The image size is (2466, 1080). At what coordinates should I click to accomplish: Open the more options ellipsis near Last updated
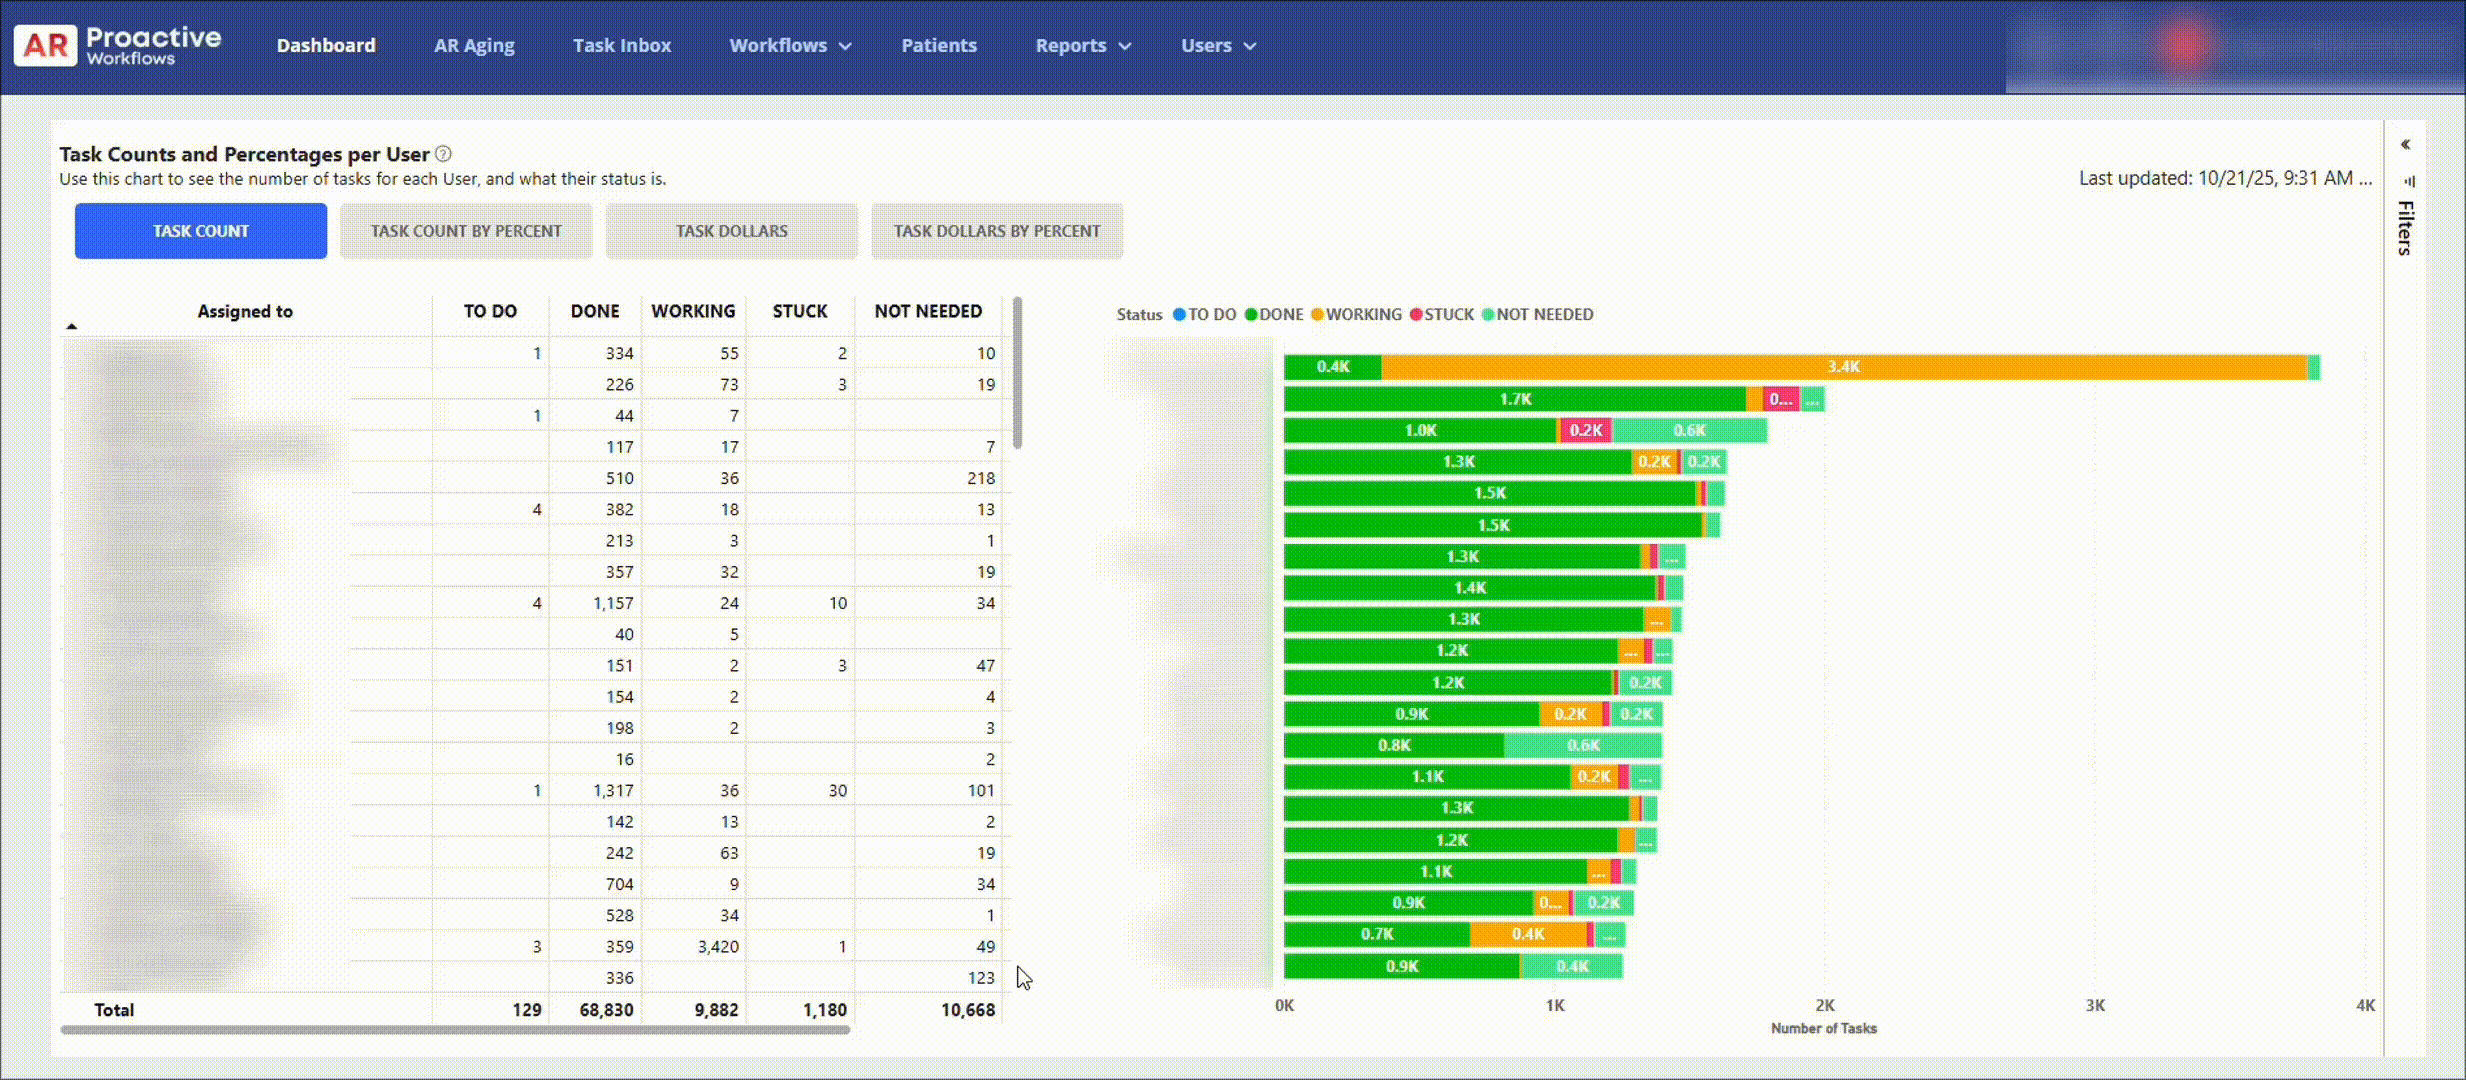click(x=2365, y=179)
